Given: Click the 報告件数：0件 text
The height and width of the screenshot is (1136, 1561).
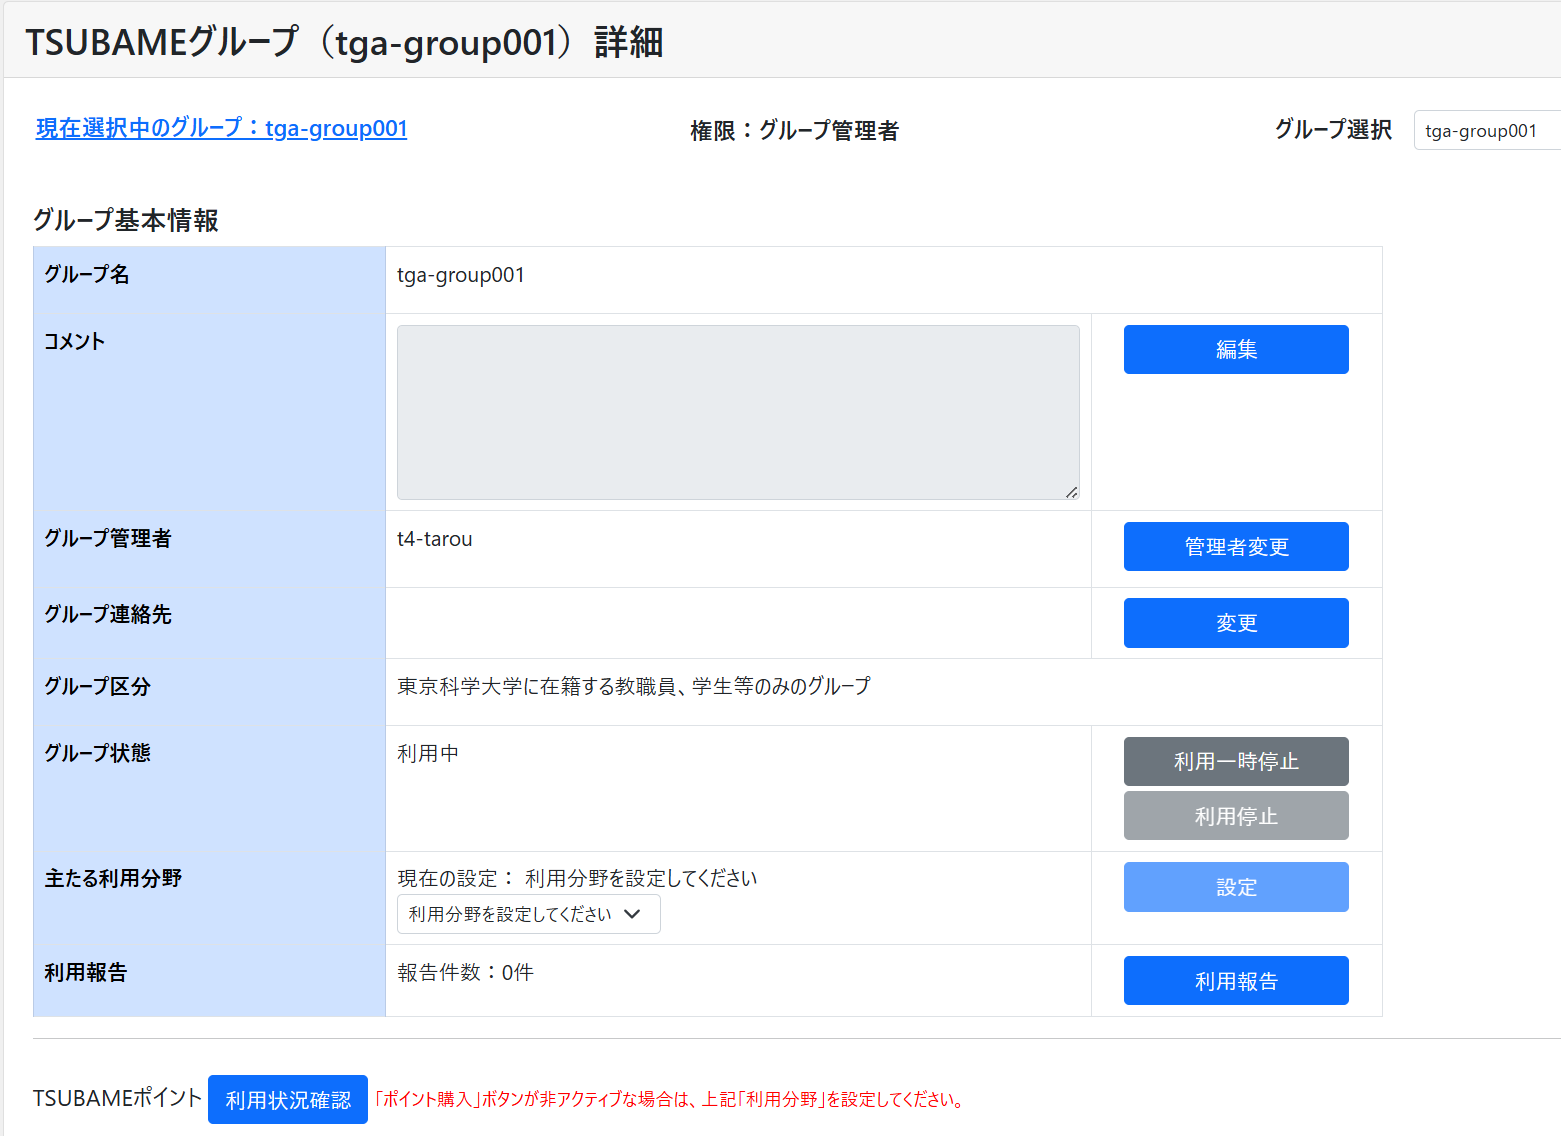Looking at the screenshot, I should (x=465, y=973).
